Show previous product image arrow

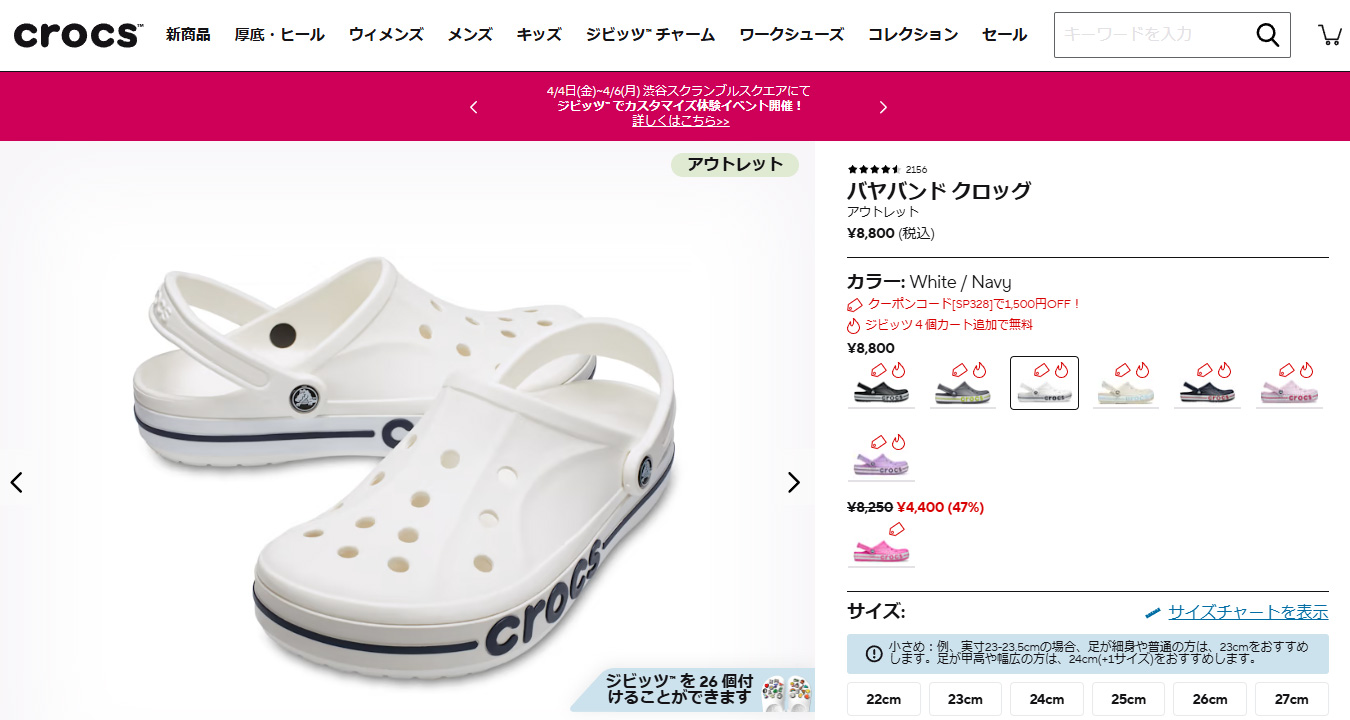point(16,482)
